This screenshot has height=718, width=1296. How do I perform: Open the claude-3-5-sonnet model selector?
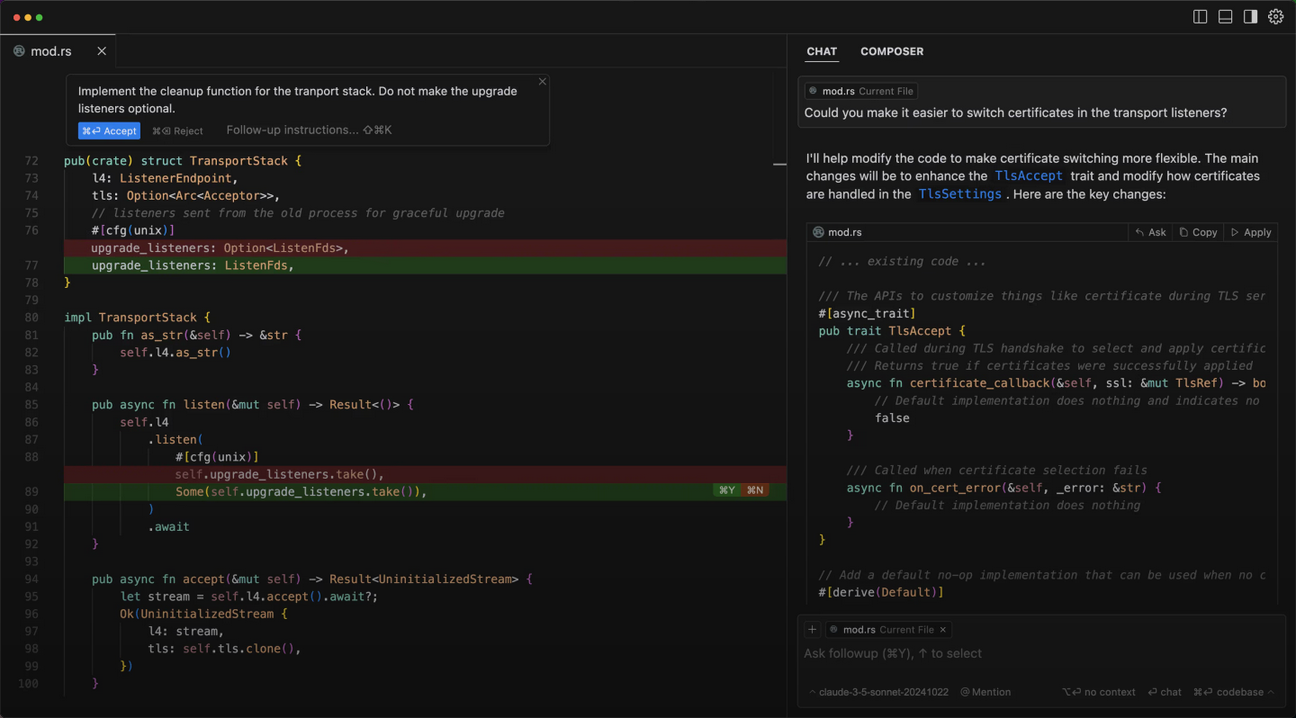point(878,691)
